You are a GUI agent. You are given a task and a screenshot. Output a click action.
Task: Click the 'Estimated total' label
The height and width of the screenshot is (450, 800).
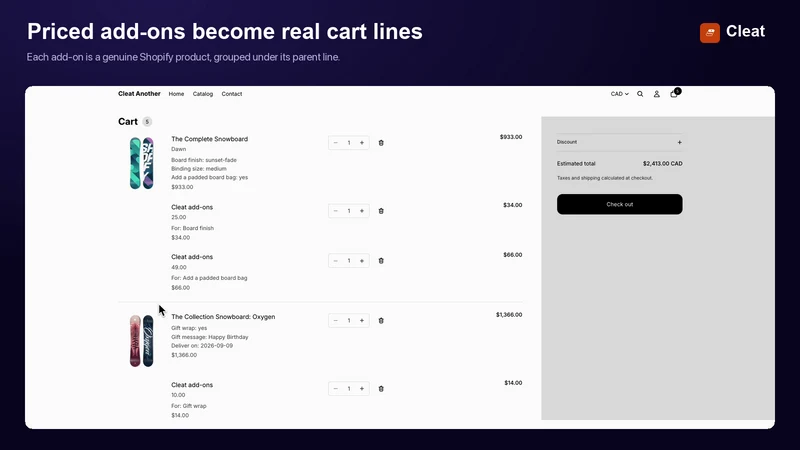tap(576, 164)
